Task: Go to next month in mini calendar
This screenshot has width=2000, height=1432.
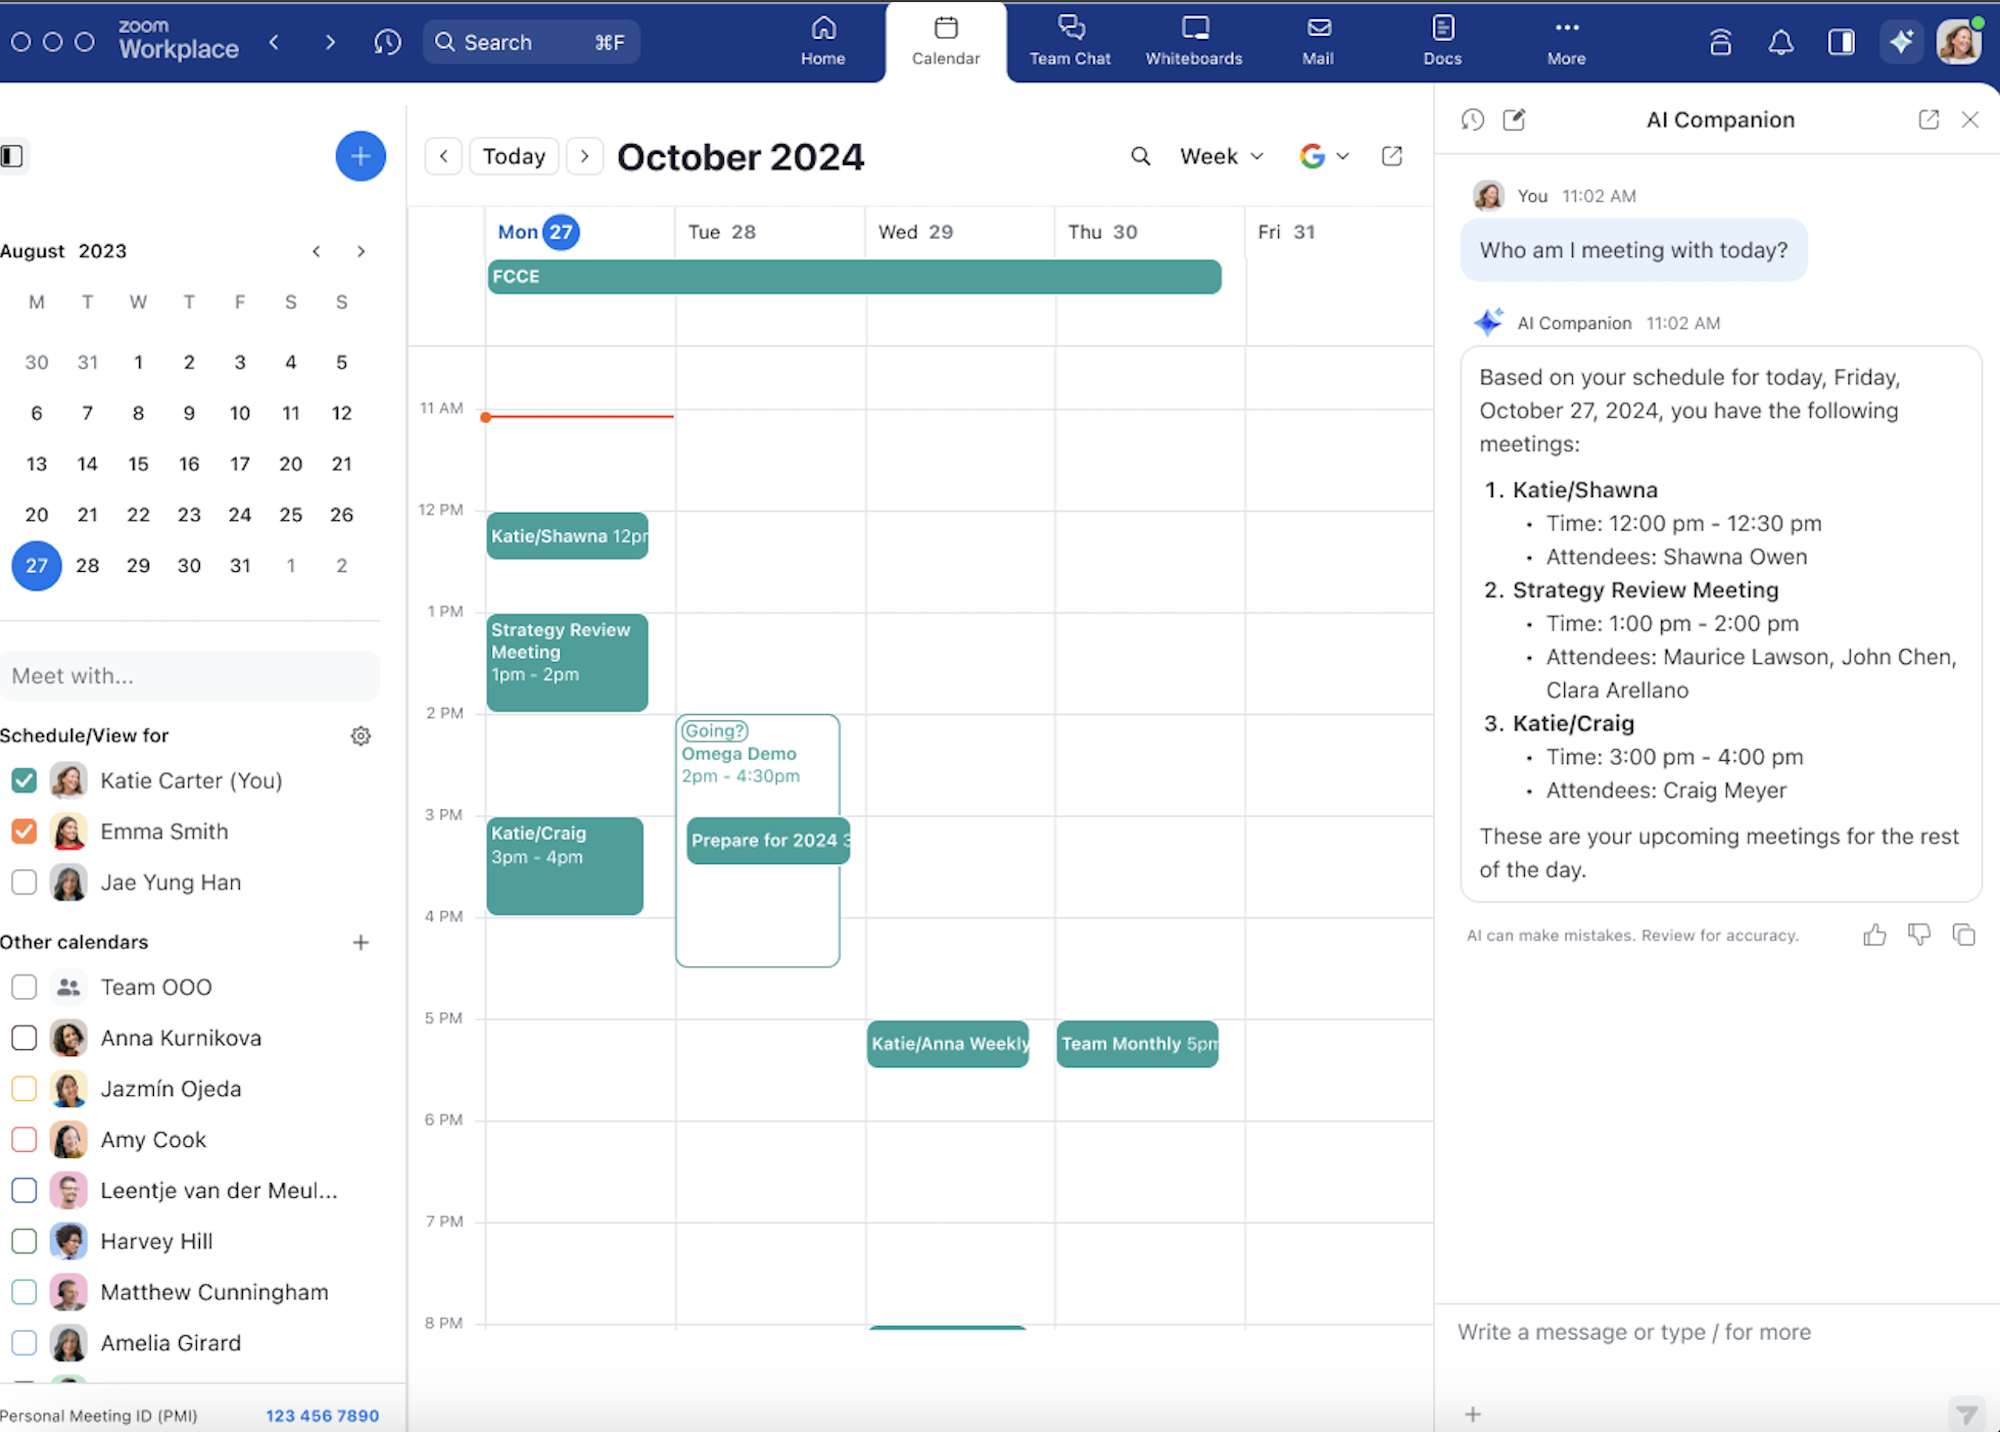Action: (x=361, y=251)
